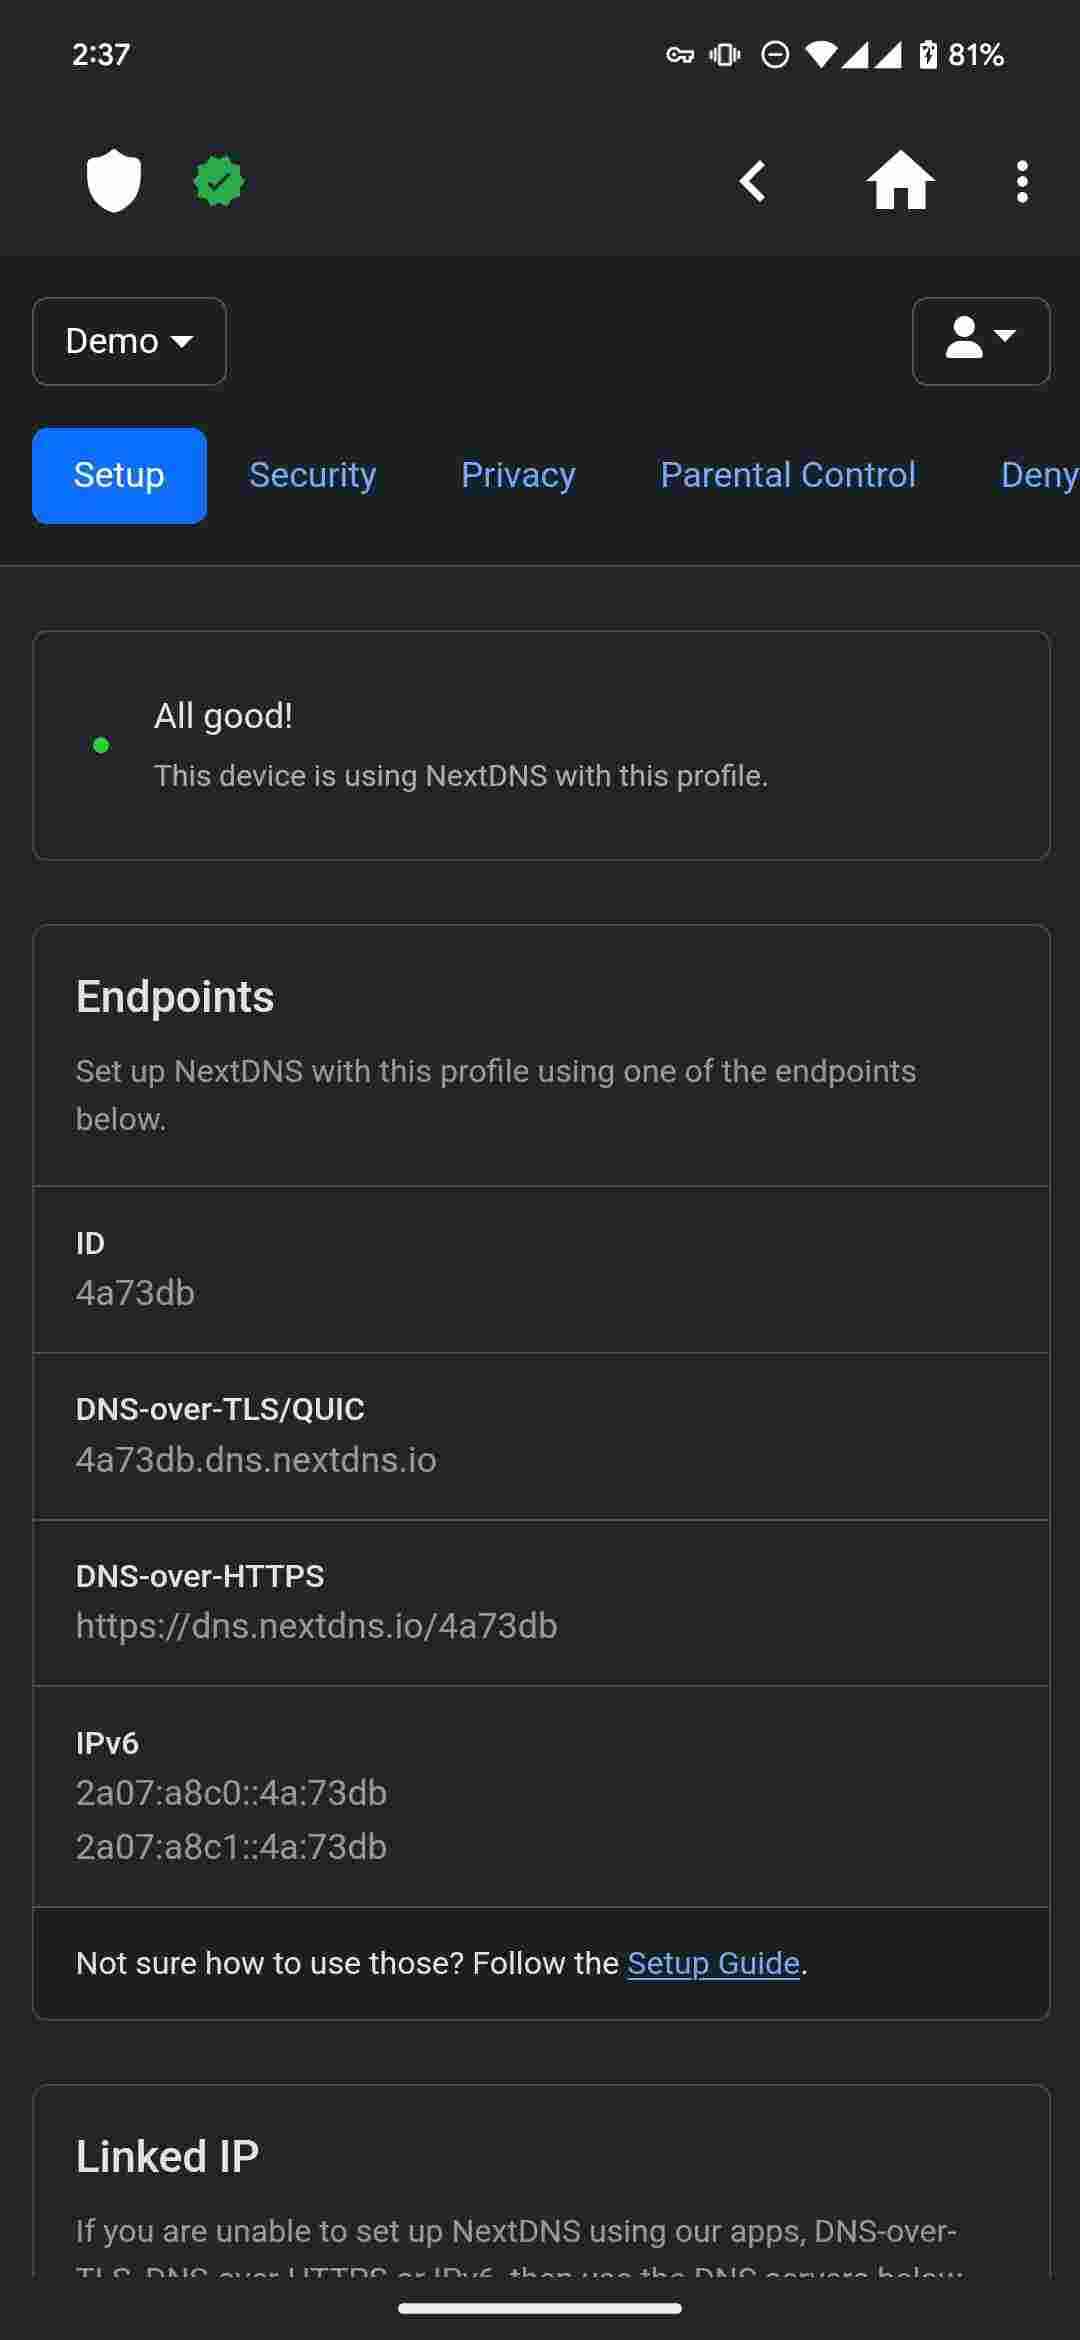Open the three-dot overflow menu

[1022, 180]
